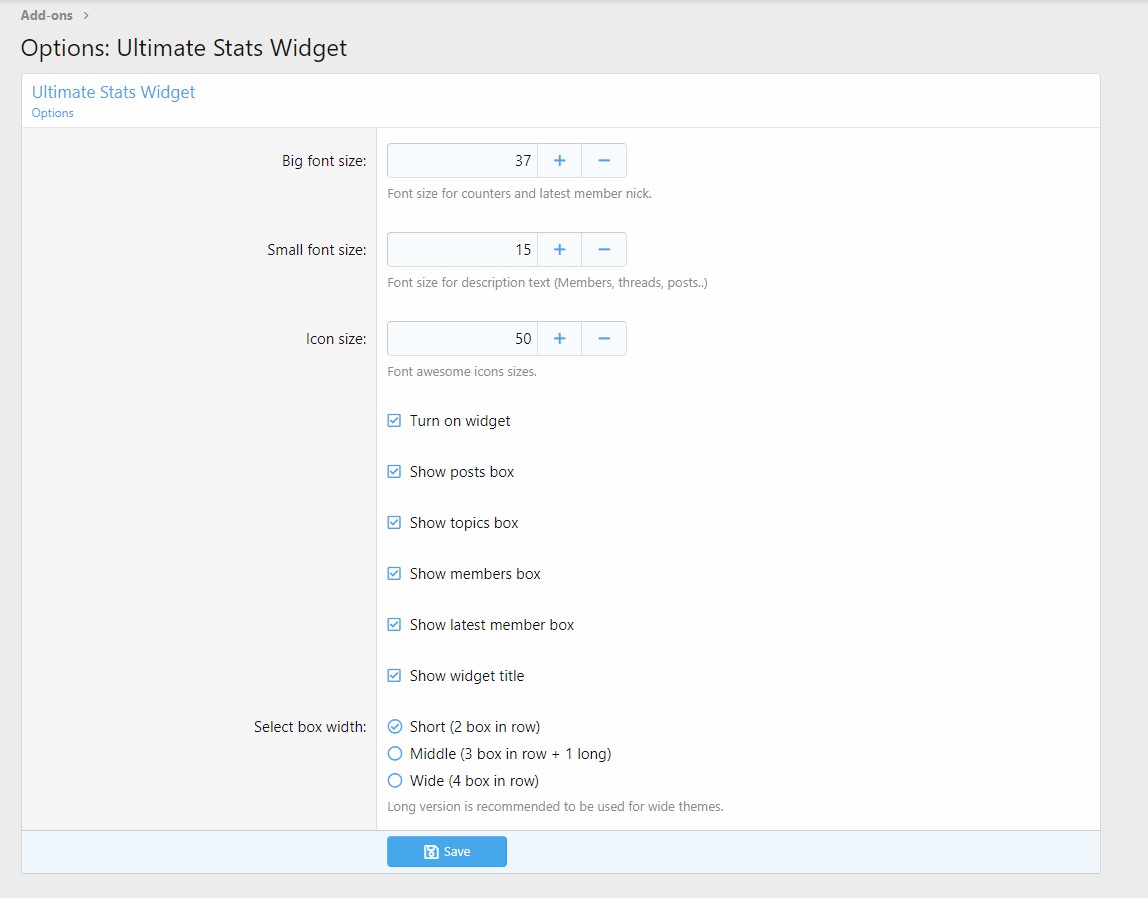Click minus button for Small font size
The width and height of the screenshot is (1148, 898).
point(604,250)
